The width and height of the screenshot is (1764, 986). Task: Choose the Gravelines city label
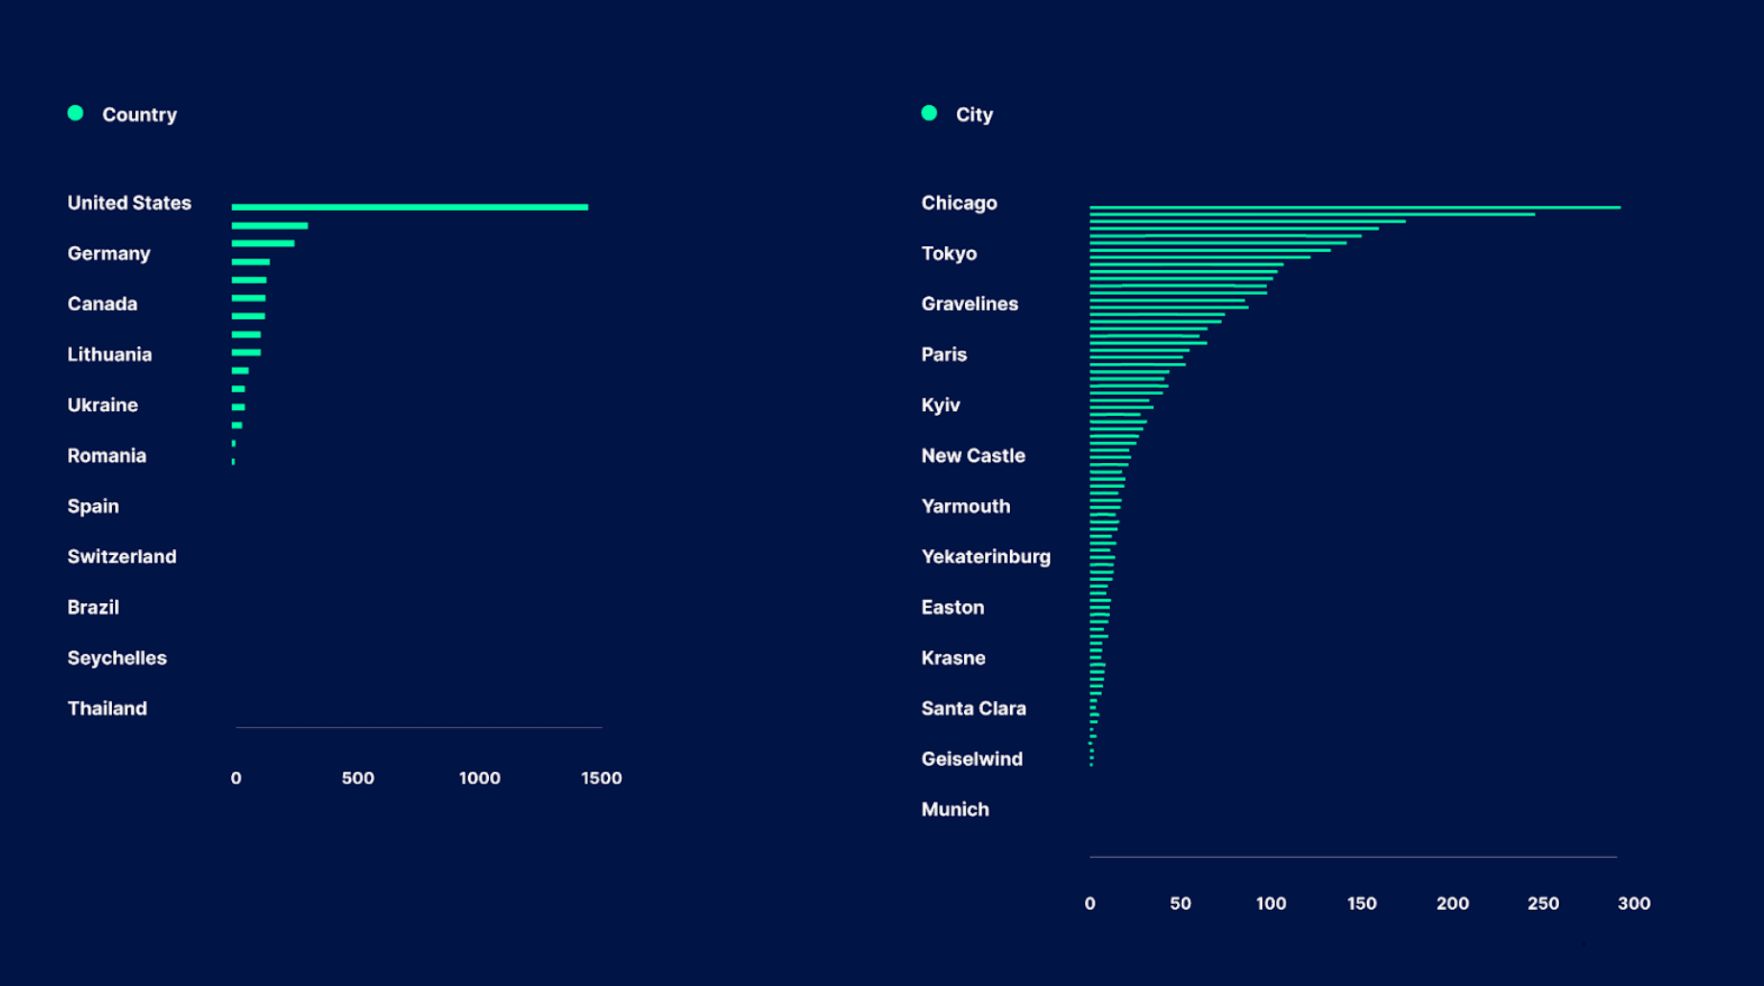click(969, 304)
